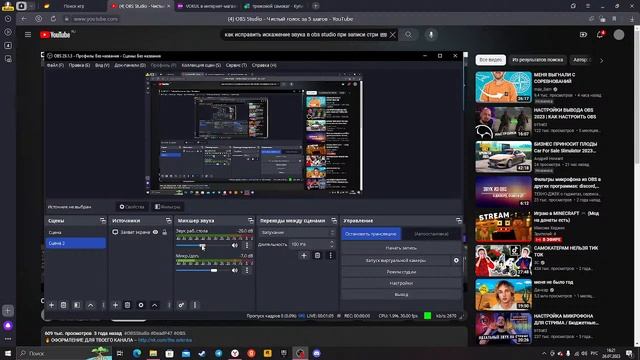Open Коллекция сцен menu in OBS
This screenshot has width=640, height=360.
[x=201, y=65]
